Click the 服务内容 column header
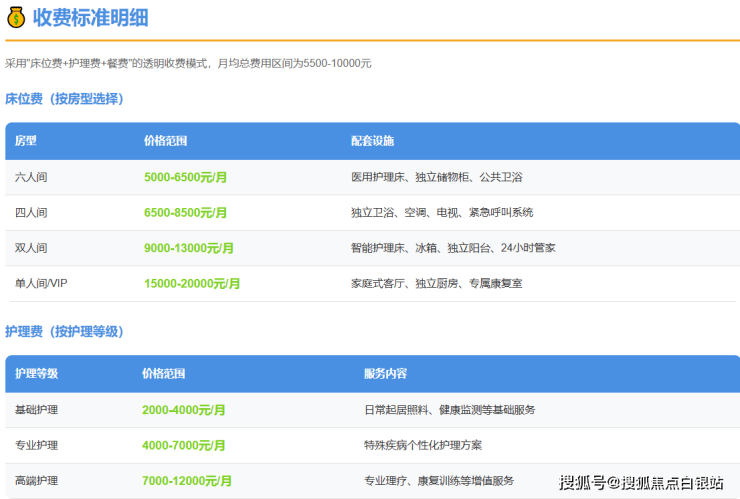The image size is (740, 499). [385, 374]
